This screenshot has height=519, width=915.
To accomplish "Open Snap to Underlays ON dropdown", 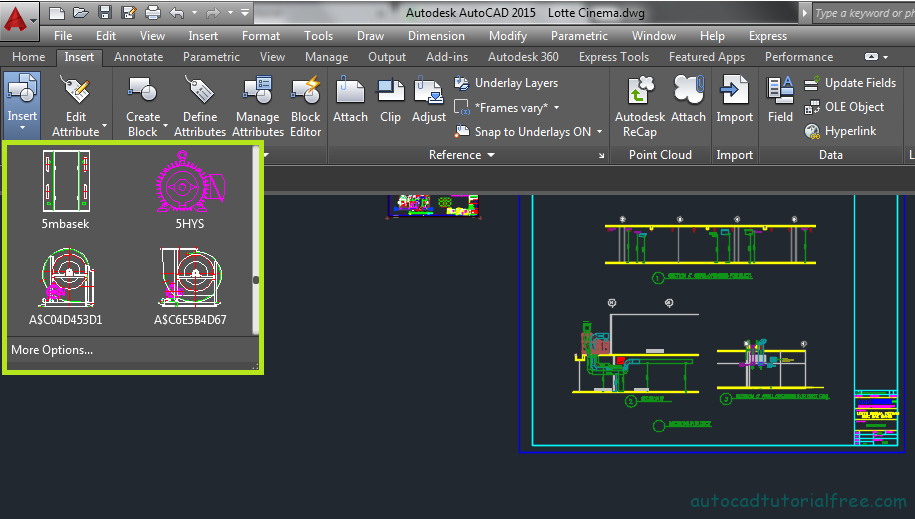I will coord(599,132).
